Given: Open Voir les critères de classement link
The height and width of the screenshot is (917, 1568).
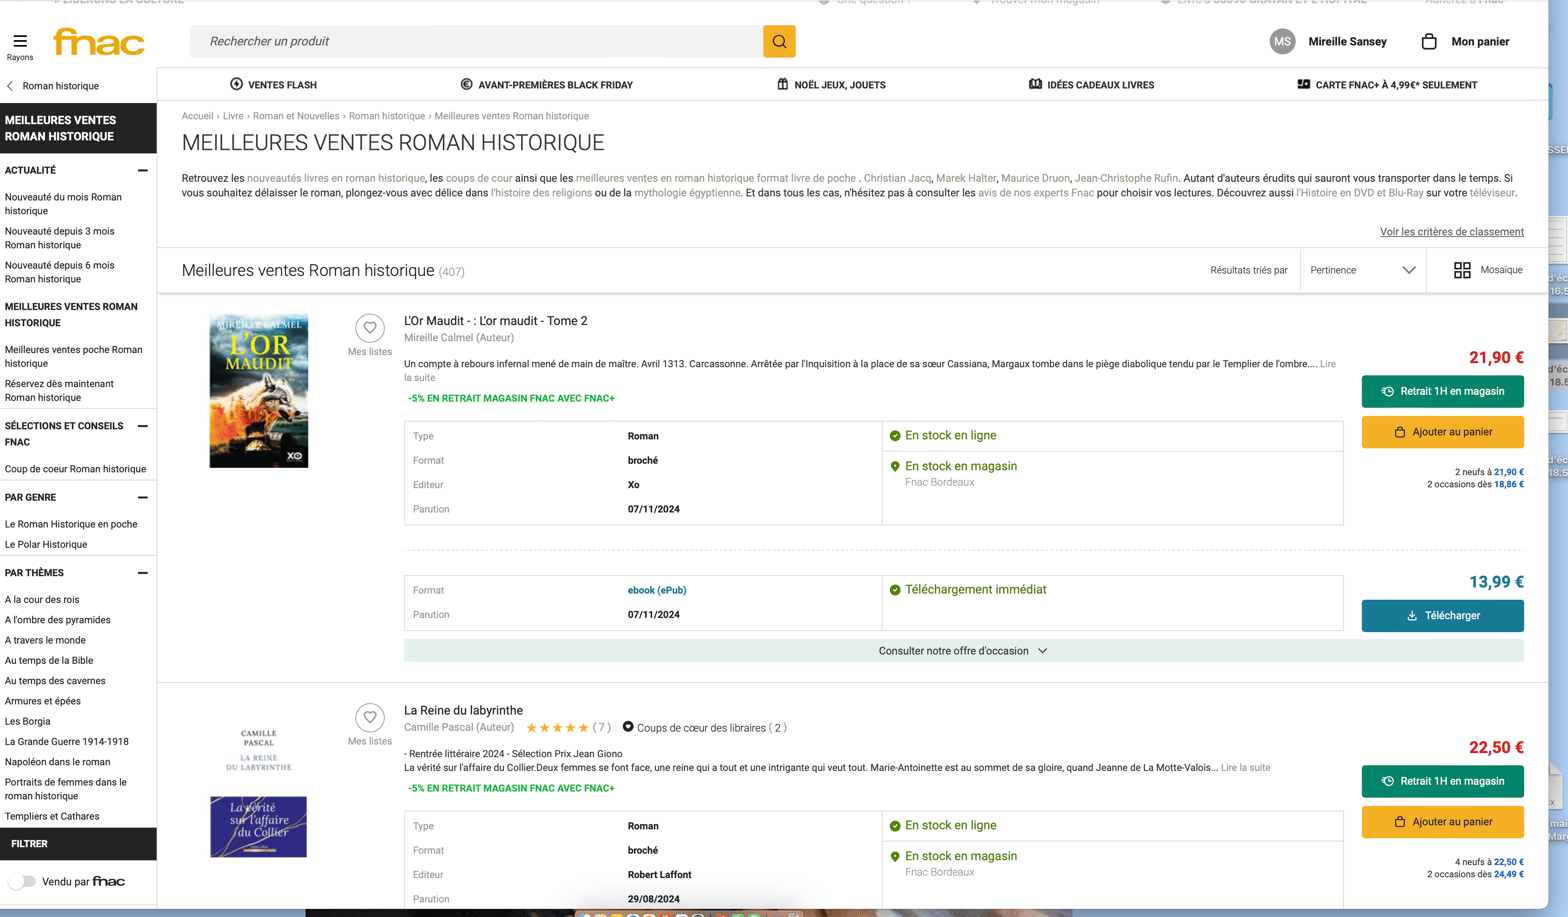Looking at the screenshot, I should pos(1452,232).
